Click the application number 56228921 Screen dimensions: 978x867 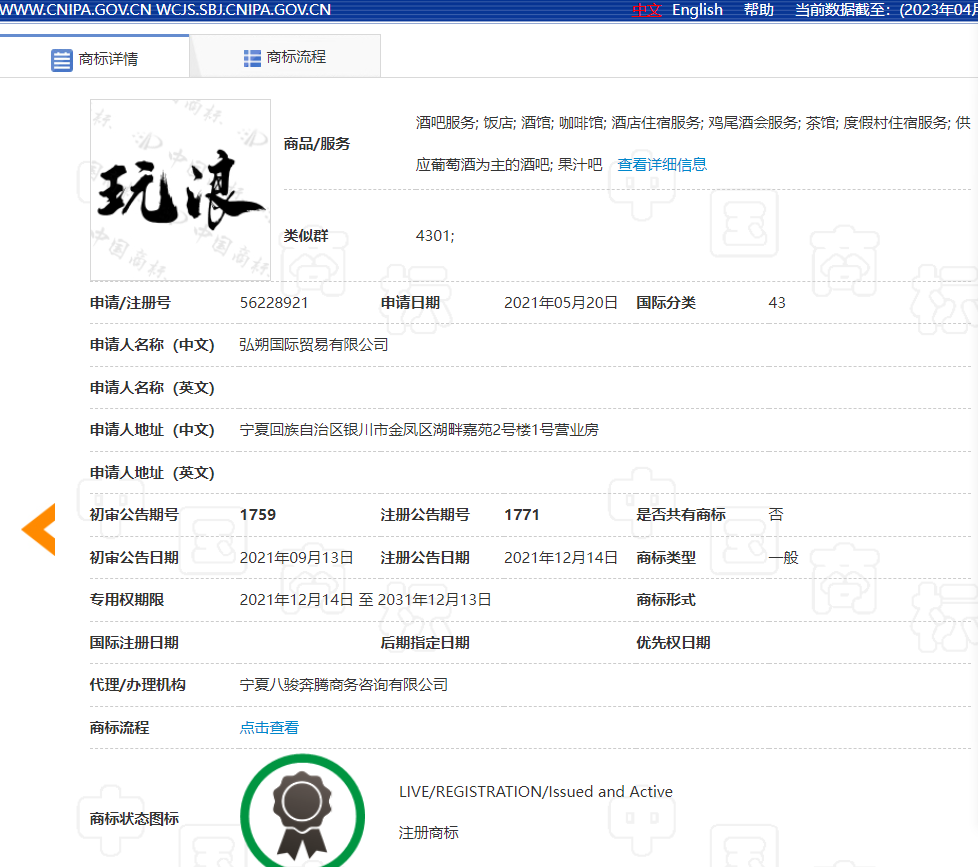pos(274,302)
